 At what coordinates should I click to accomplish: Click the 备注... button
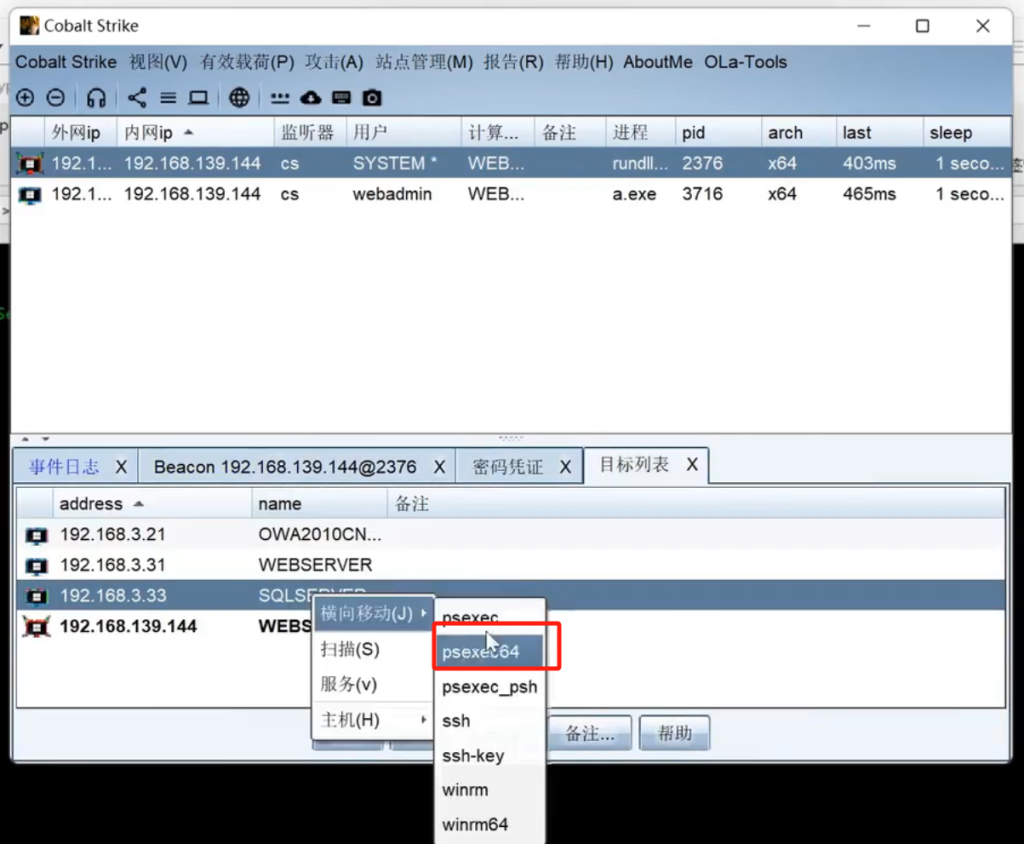[590, 734]
